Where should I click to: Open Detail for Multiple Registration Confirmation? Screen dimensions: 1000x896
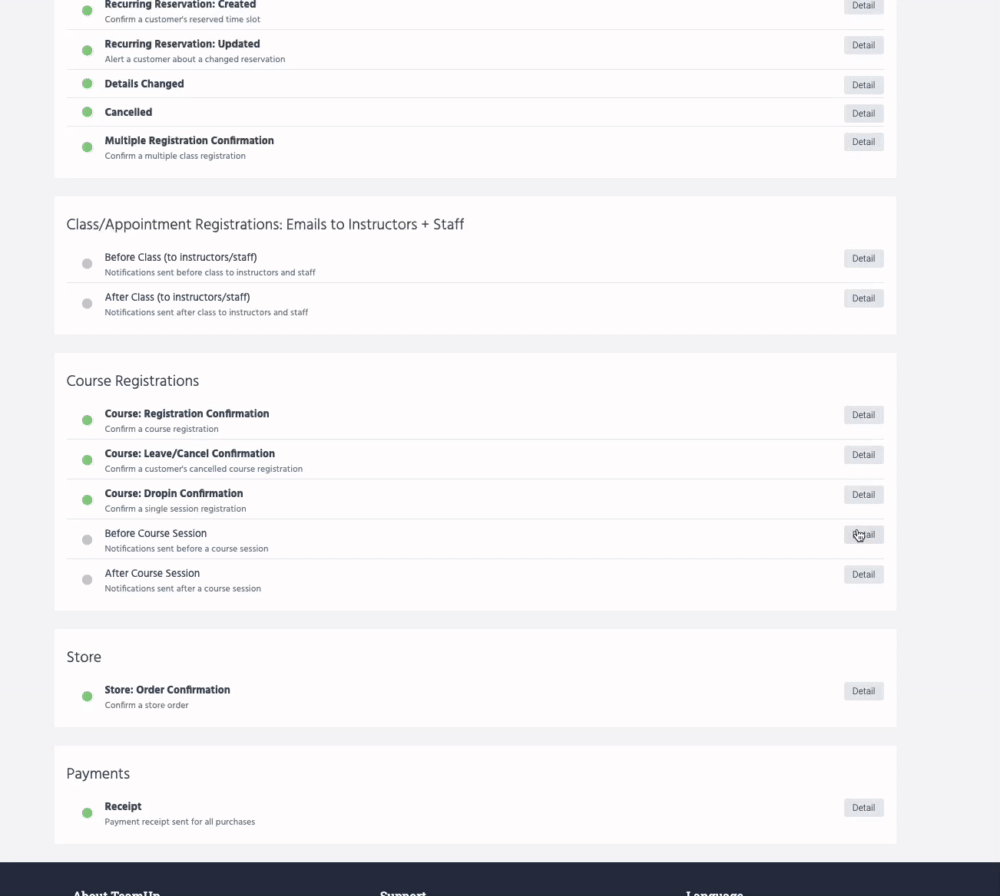click(863, 142)
